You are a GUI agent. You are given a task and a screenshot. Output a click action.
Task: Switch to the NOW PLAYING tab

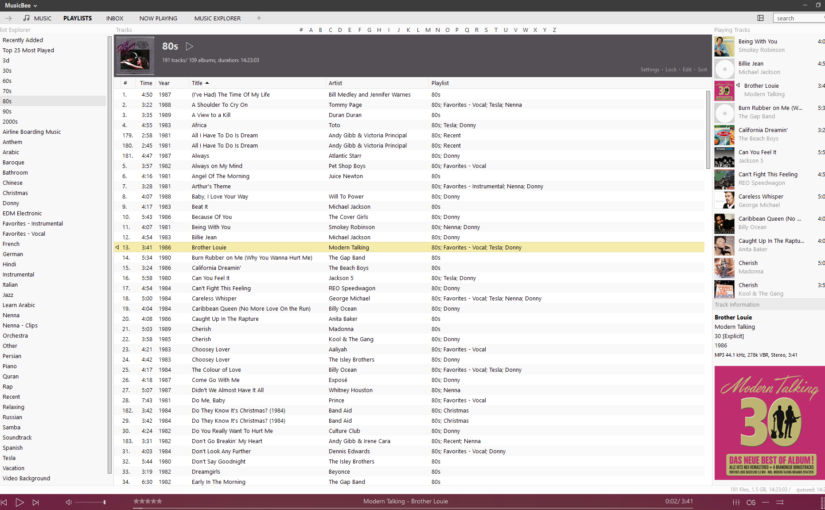158,18
